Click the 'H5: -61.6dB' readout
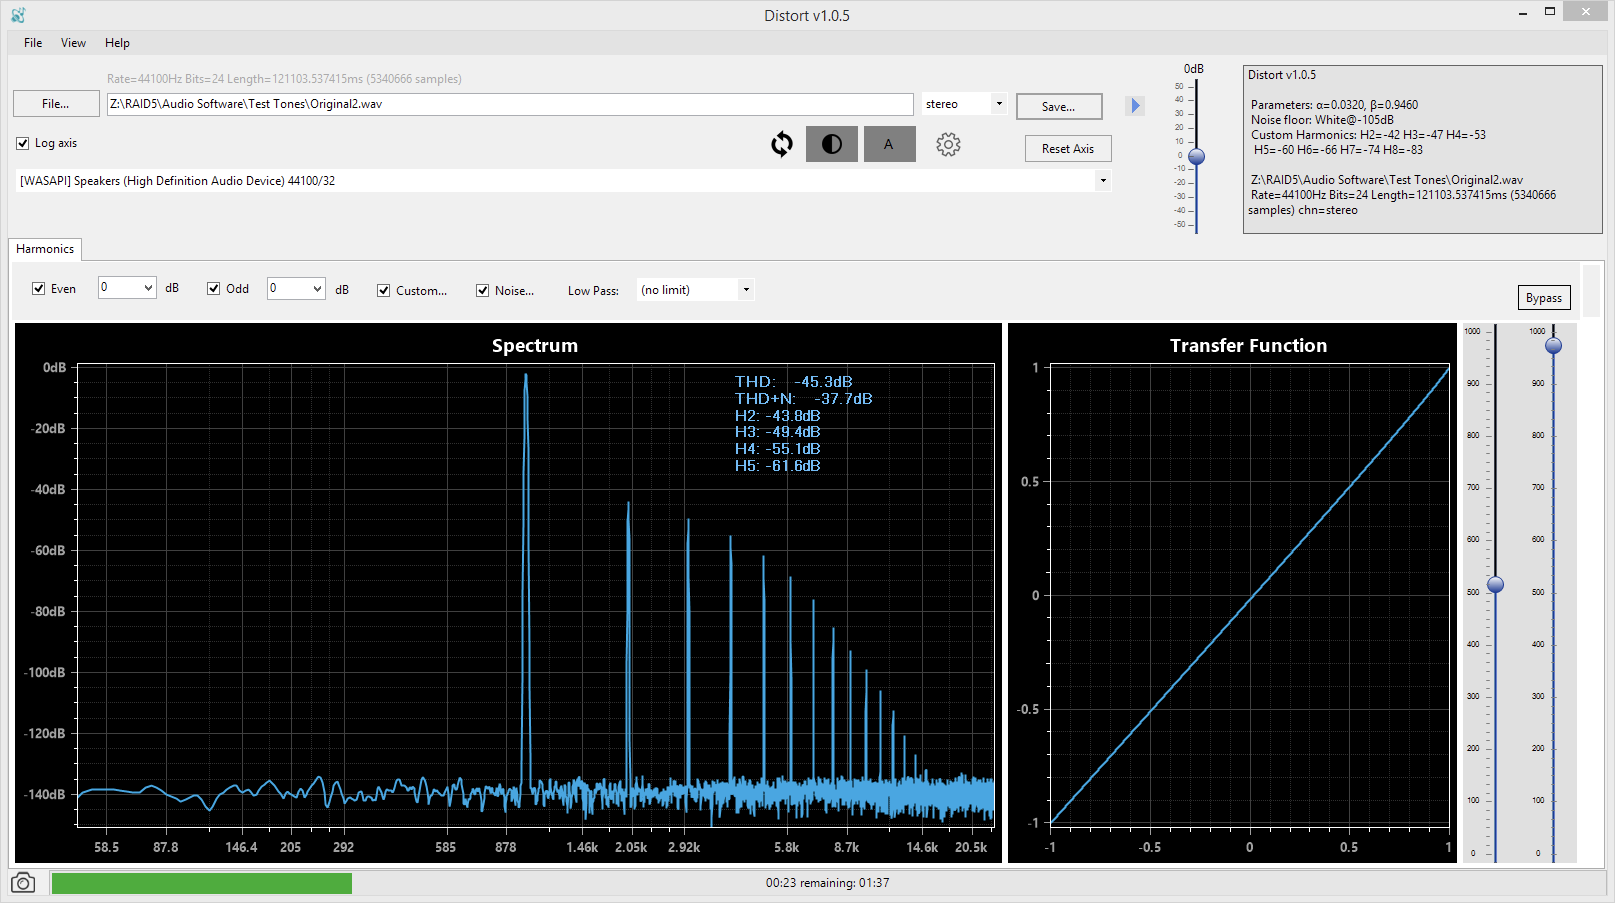 pos(778,466)
